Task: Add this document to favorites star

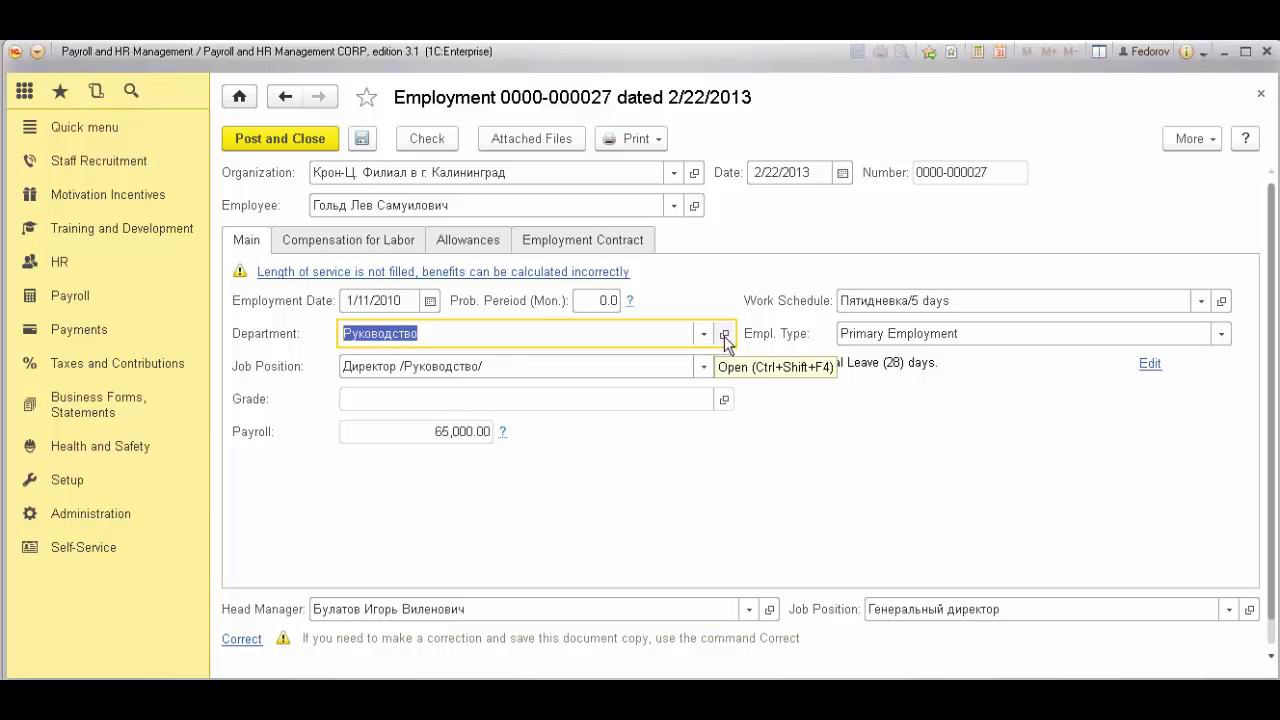Action: (367, 97)
